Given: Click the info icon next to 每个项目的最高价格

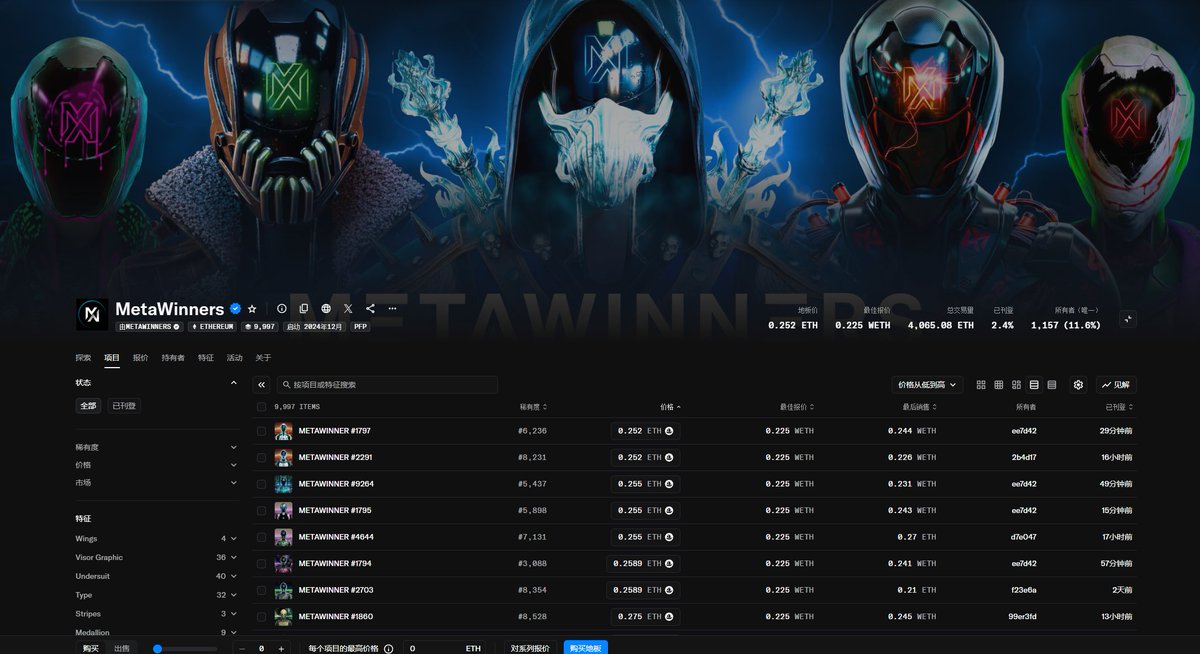Looking at the screenshot, I should pyautogui.click(x=388, y=648).
